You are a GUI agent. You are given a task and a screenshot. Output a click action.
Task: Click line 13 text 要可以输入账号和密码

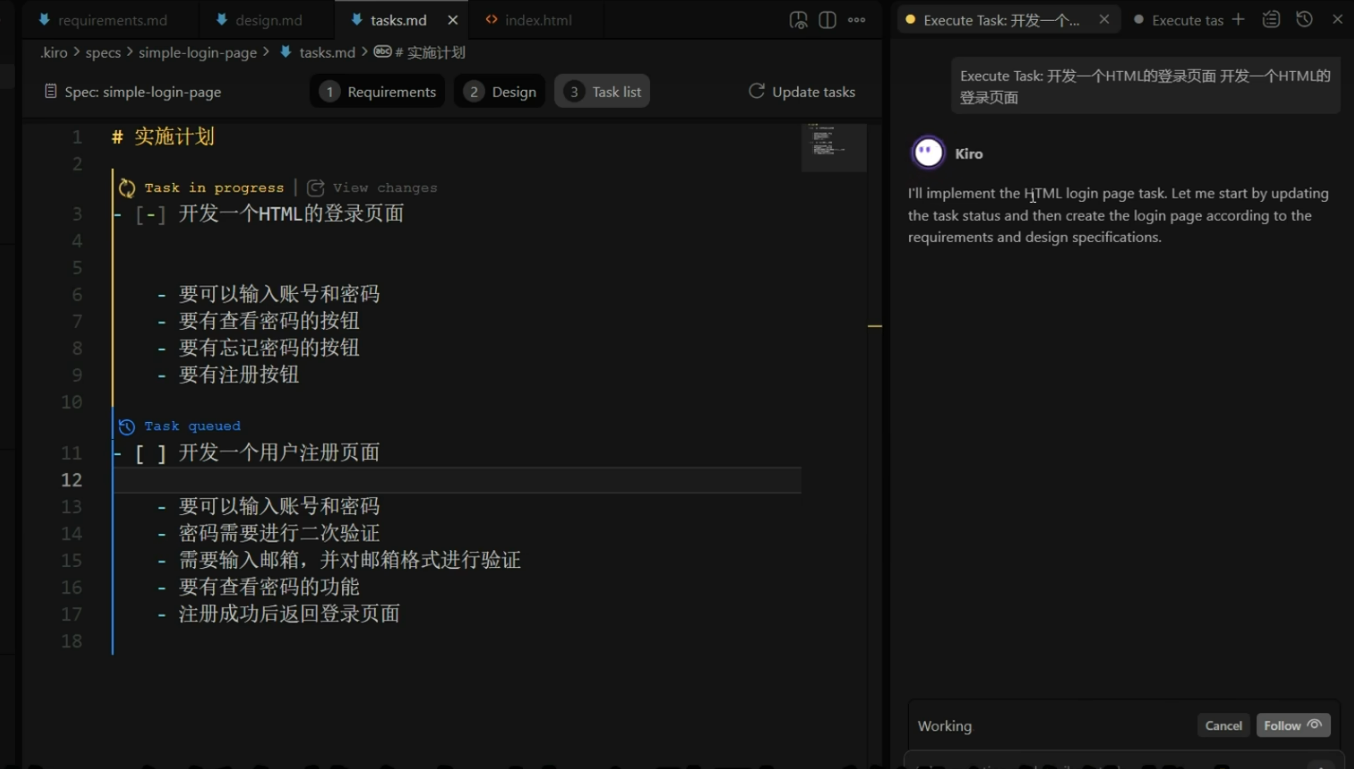pos(279,506)
